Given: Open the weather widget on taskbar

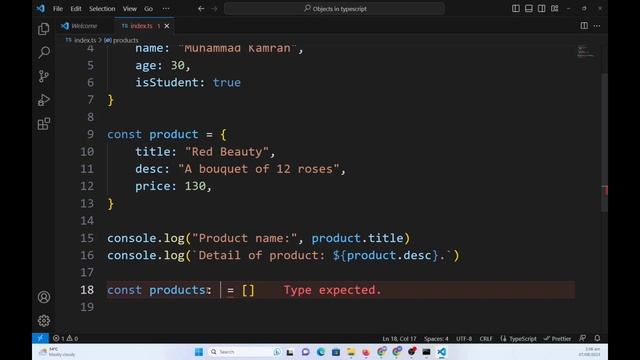Looking at the screenshot, I should 57,352.
